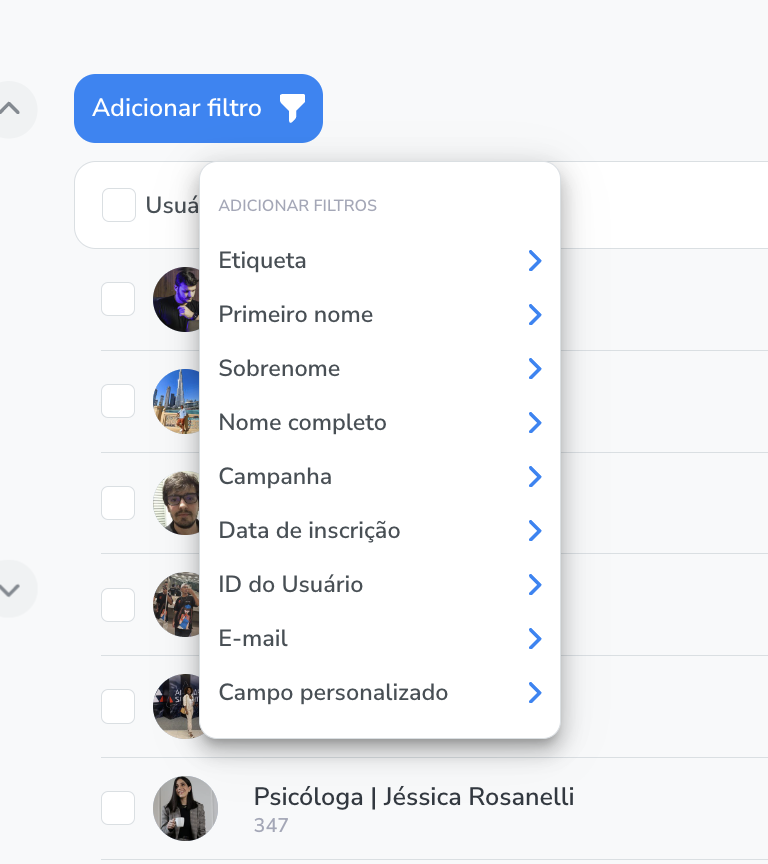This screenshot has width=768, height=864.
Task: Click the chevron next to Sobrenome
Action: click(x=535, y=369)
